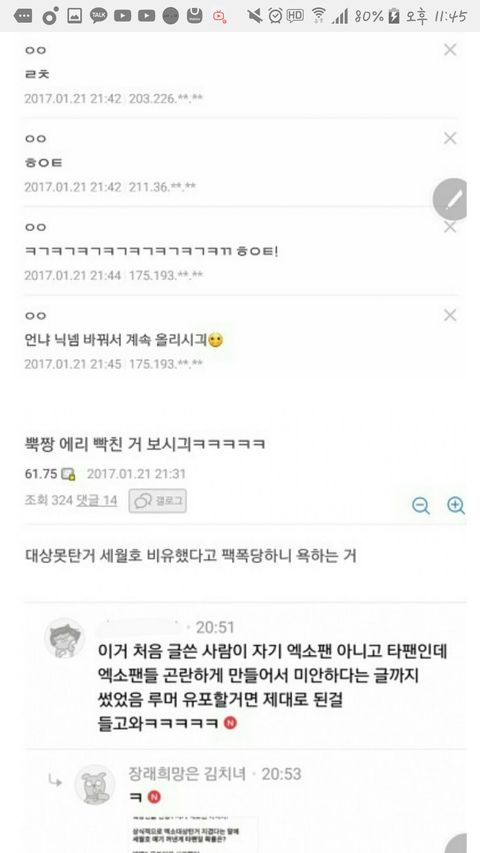The width and height of the screenshot is (480, 853).
Task: Delete the first ㄹㅊ comment with X
Action: click(450, 50)
